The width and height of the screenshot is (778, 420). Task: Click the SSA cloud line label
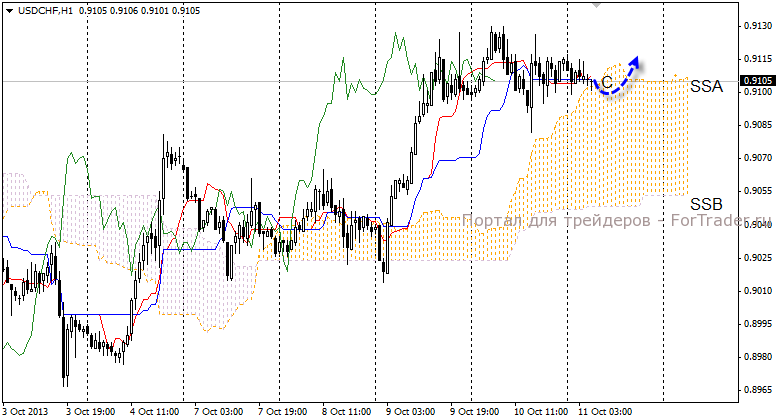[x=707, y=86]
